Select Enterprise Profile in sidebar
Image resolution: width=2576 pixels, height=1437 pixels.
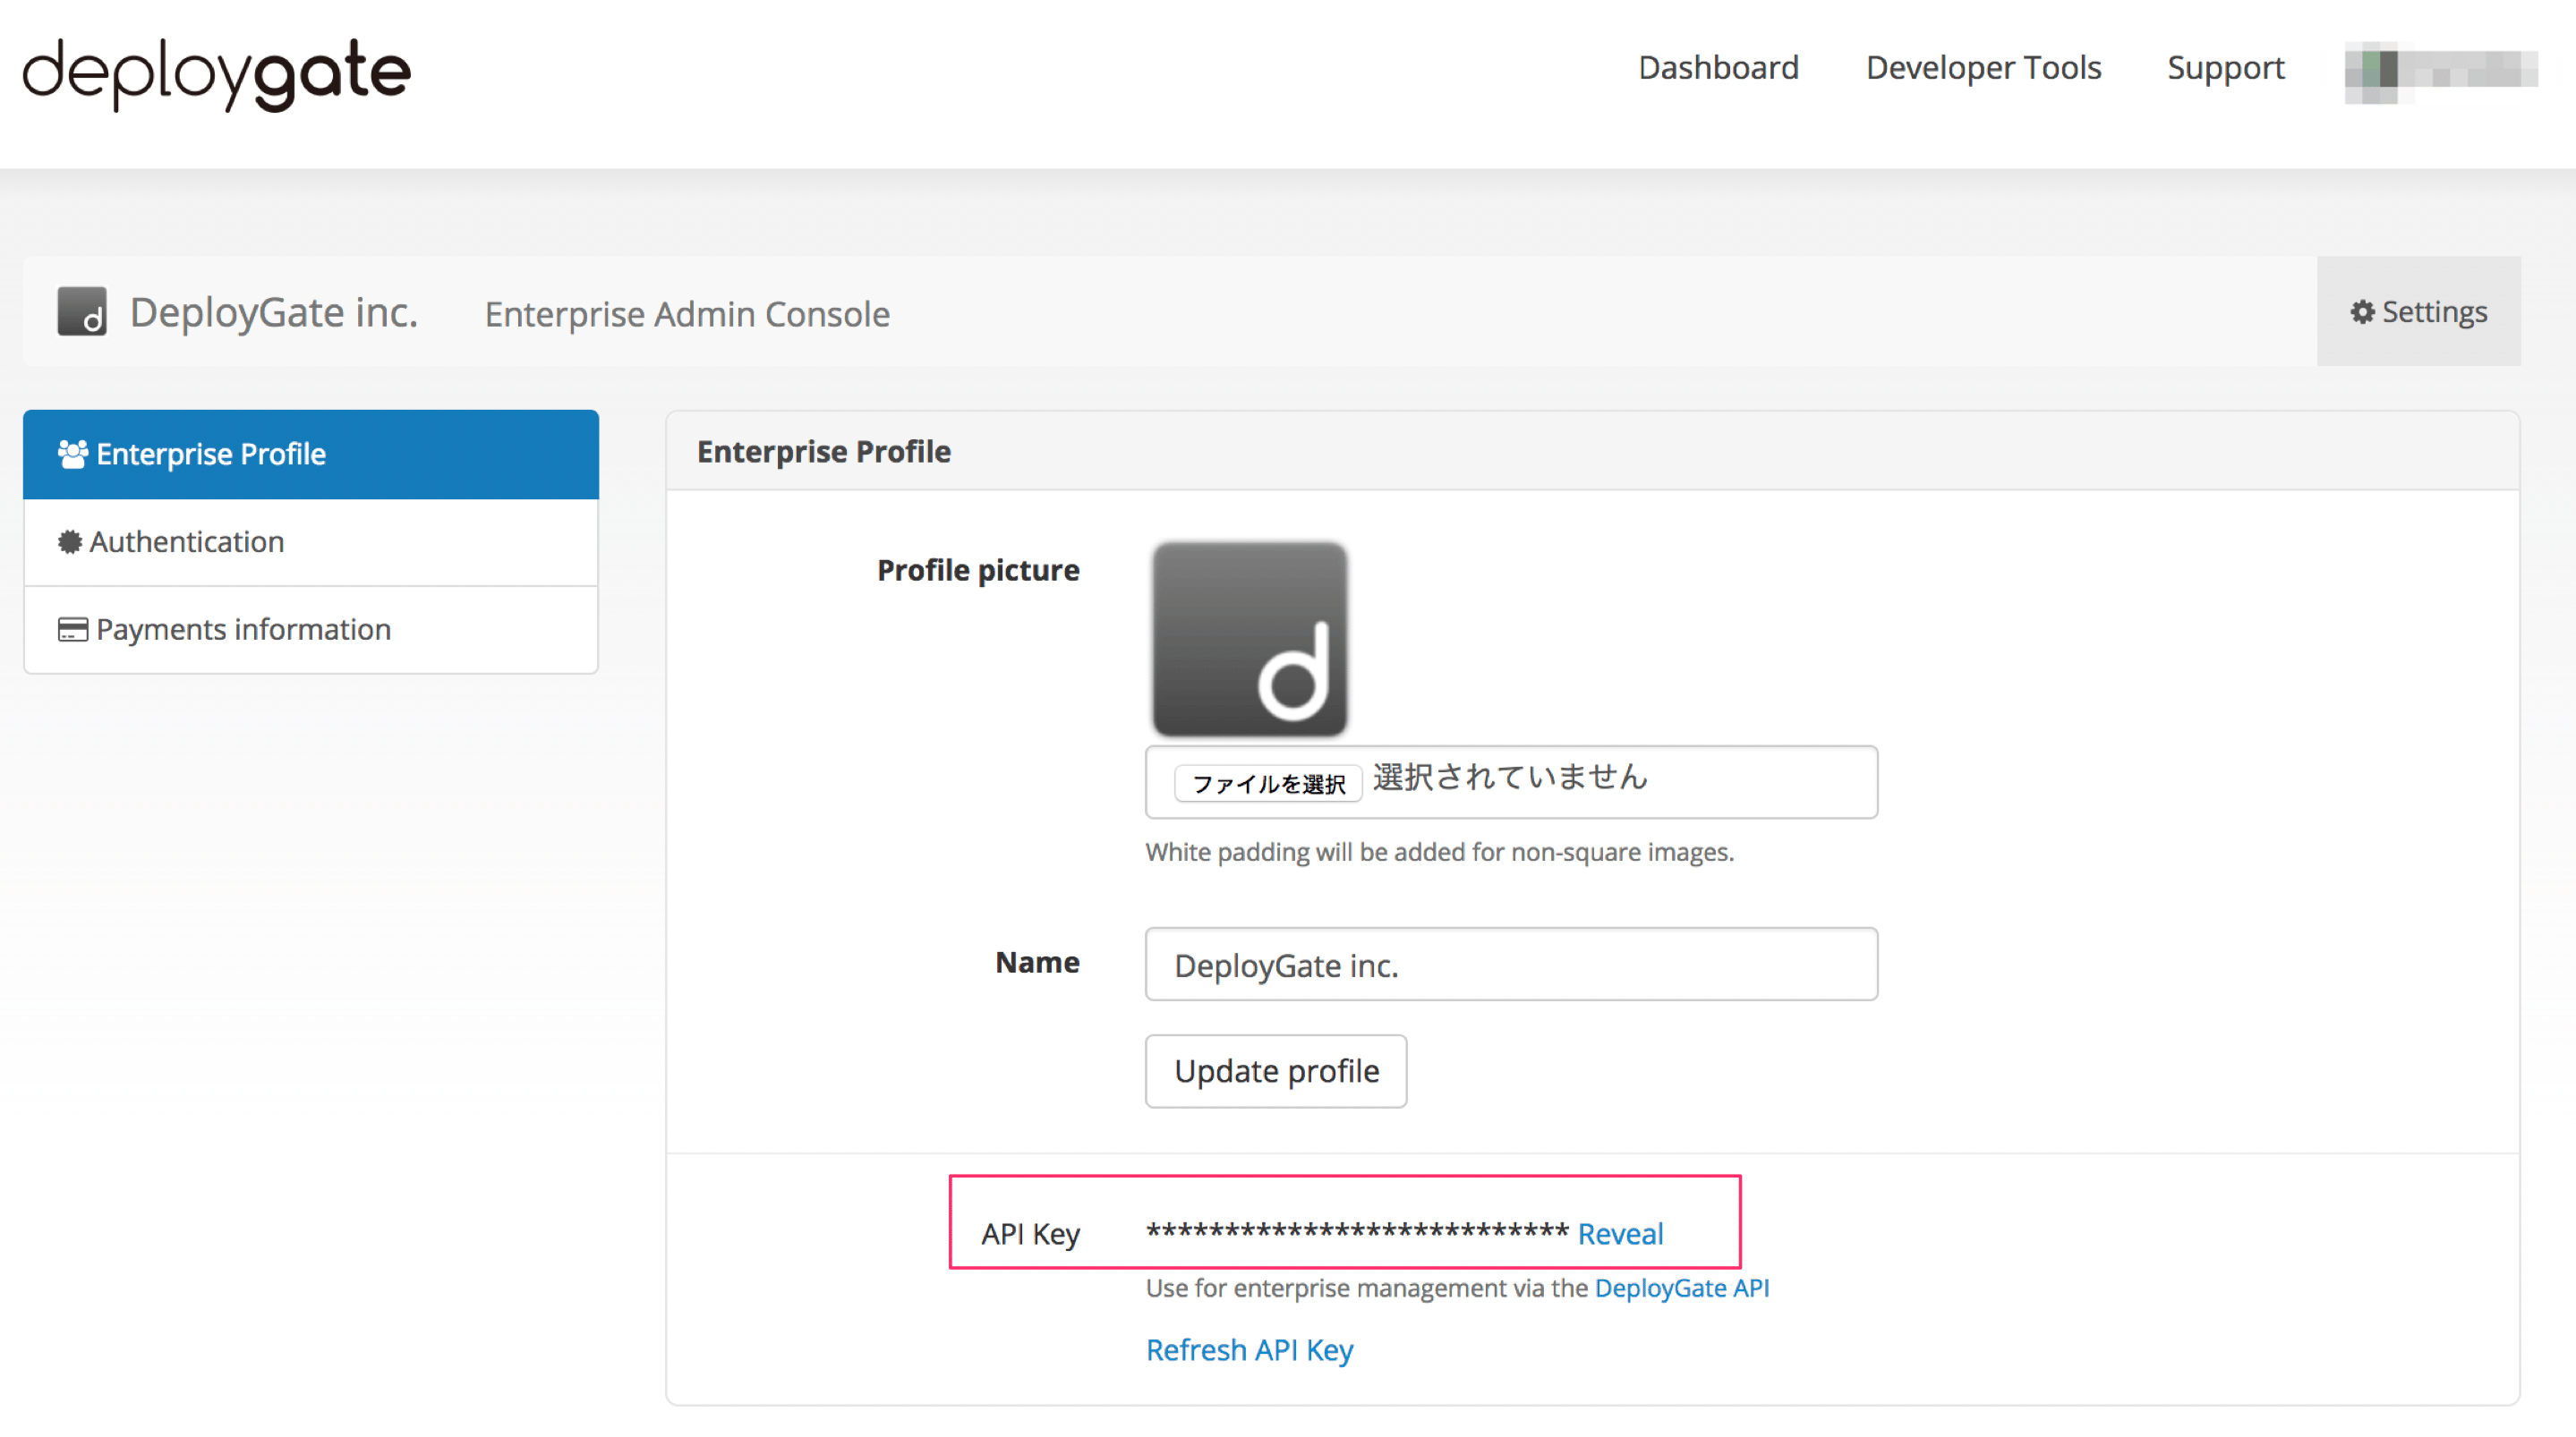[x=311, y=454]
